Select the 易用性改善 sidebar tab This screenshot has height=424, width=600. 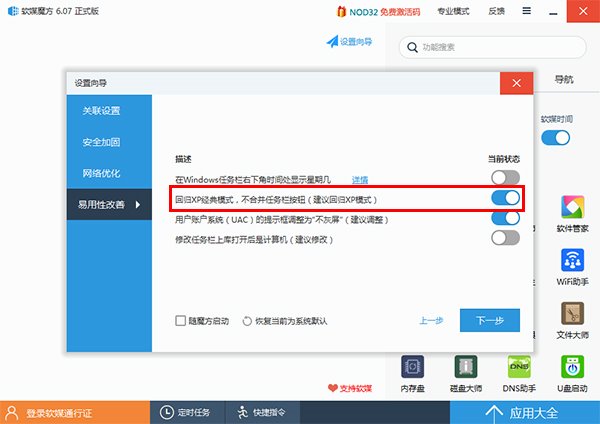109,204
